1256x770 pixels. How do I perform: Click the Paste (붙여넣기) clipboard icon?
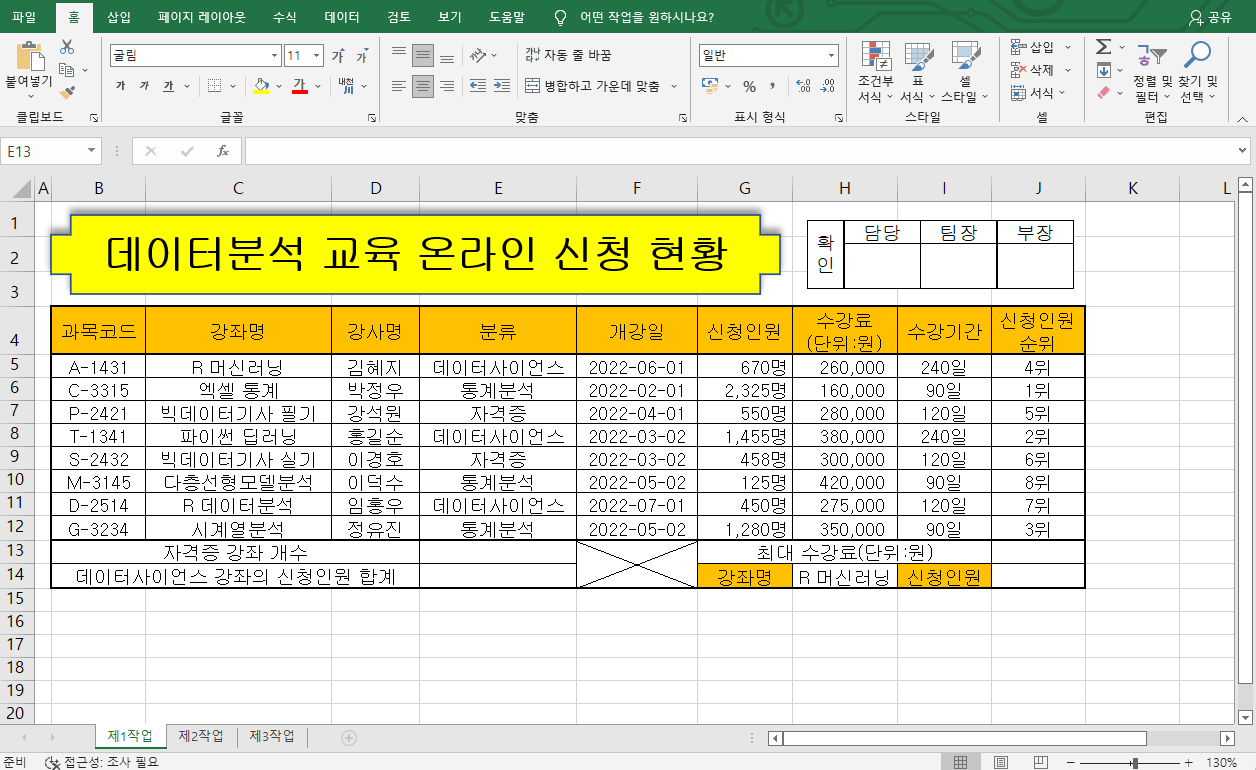point(30,57)
